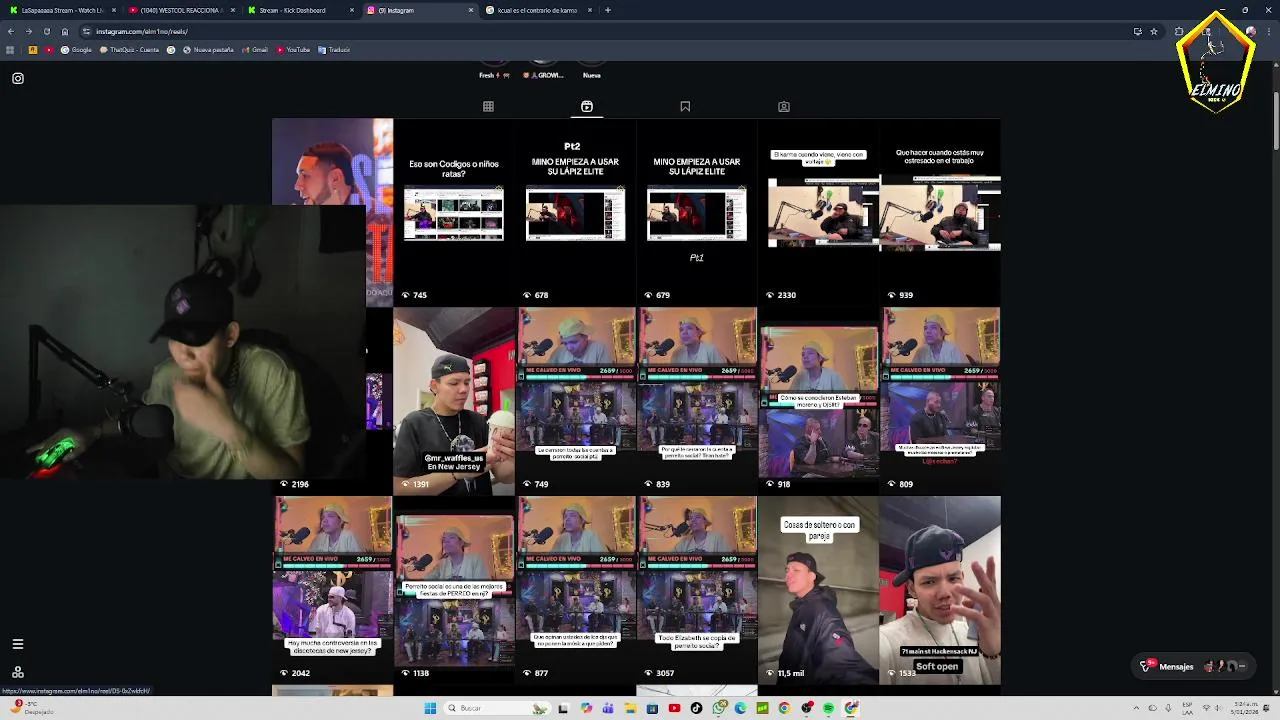The image size is (1280, 720).
Task: Open YouTube app from the taskbar
Action: [674, 708]
